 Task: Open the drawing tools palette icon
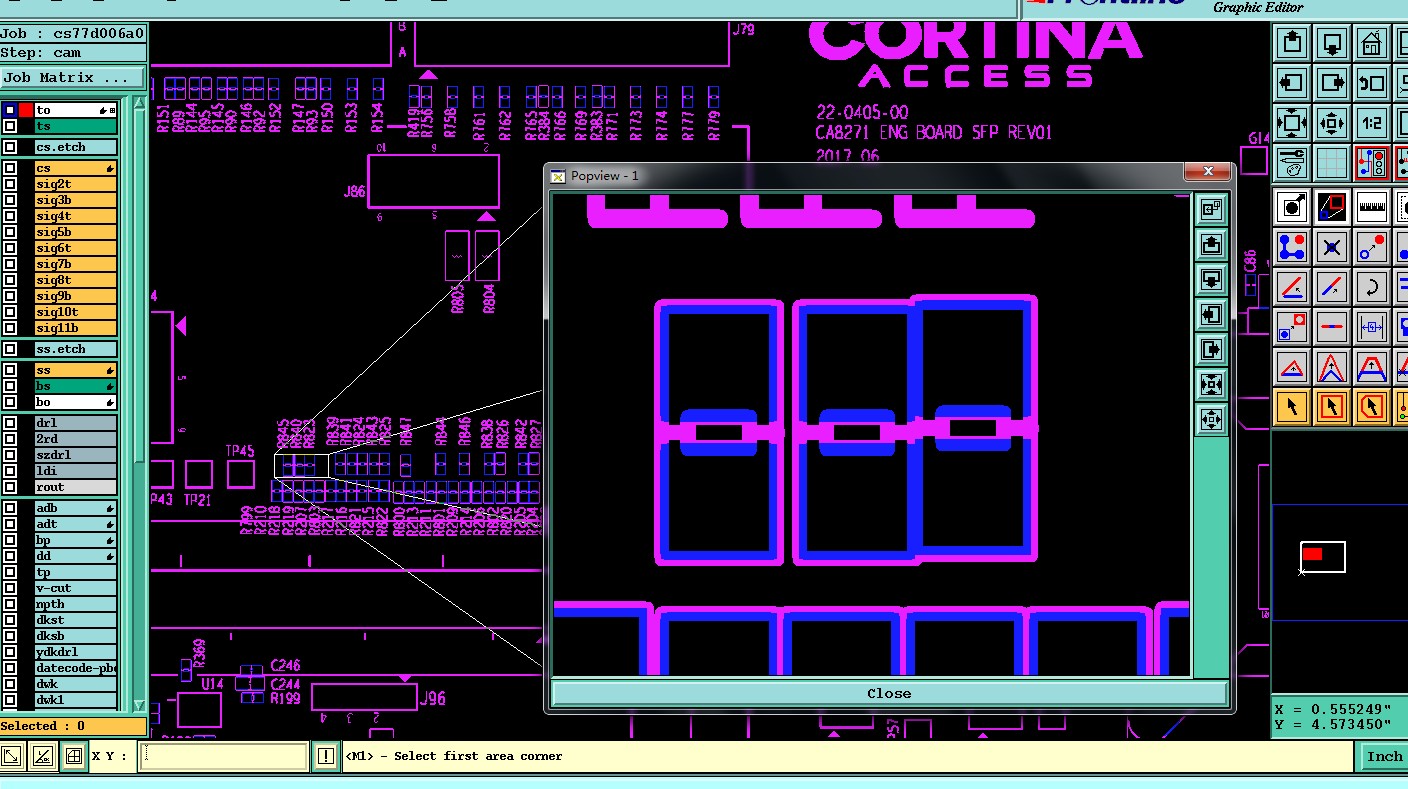coord(1292,163)
